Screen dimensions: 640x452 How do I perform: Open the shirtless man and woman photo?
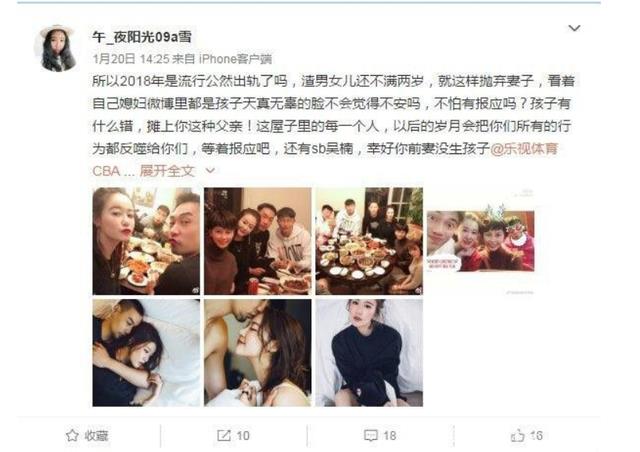click(258, 353)
